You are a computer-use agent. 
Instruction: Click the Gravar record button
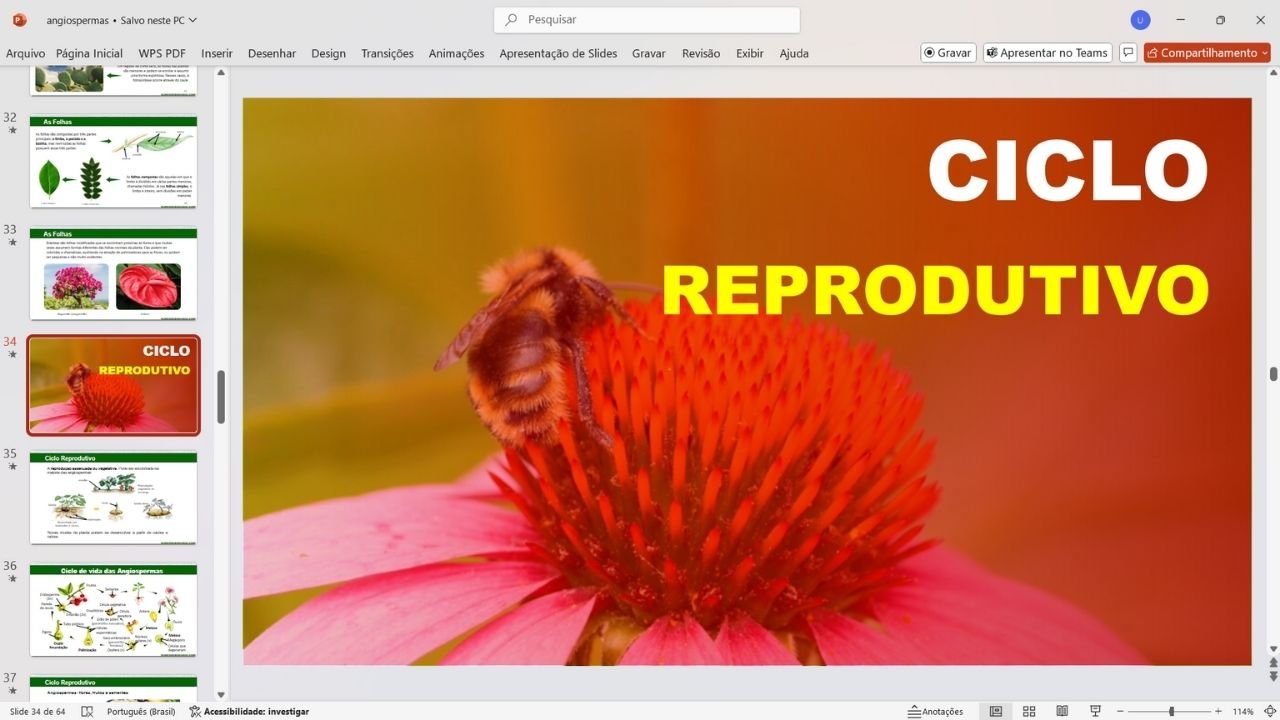coord(947,53)
